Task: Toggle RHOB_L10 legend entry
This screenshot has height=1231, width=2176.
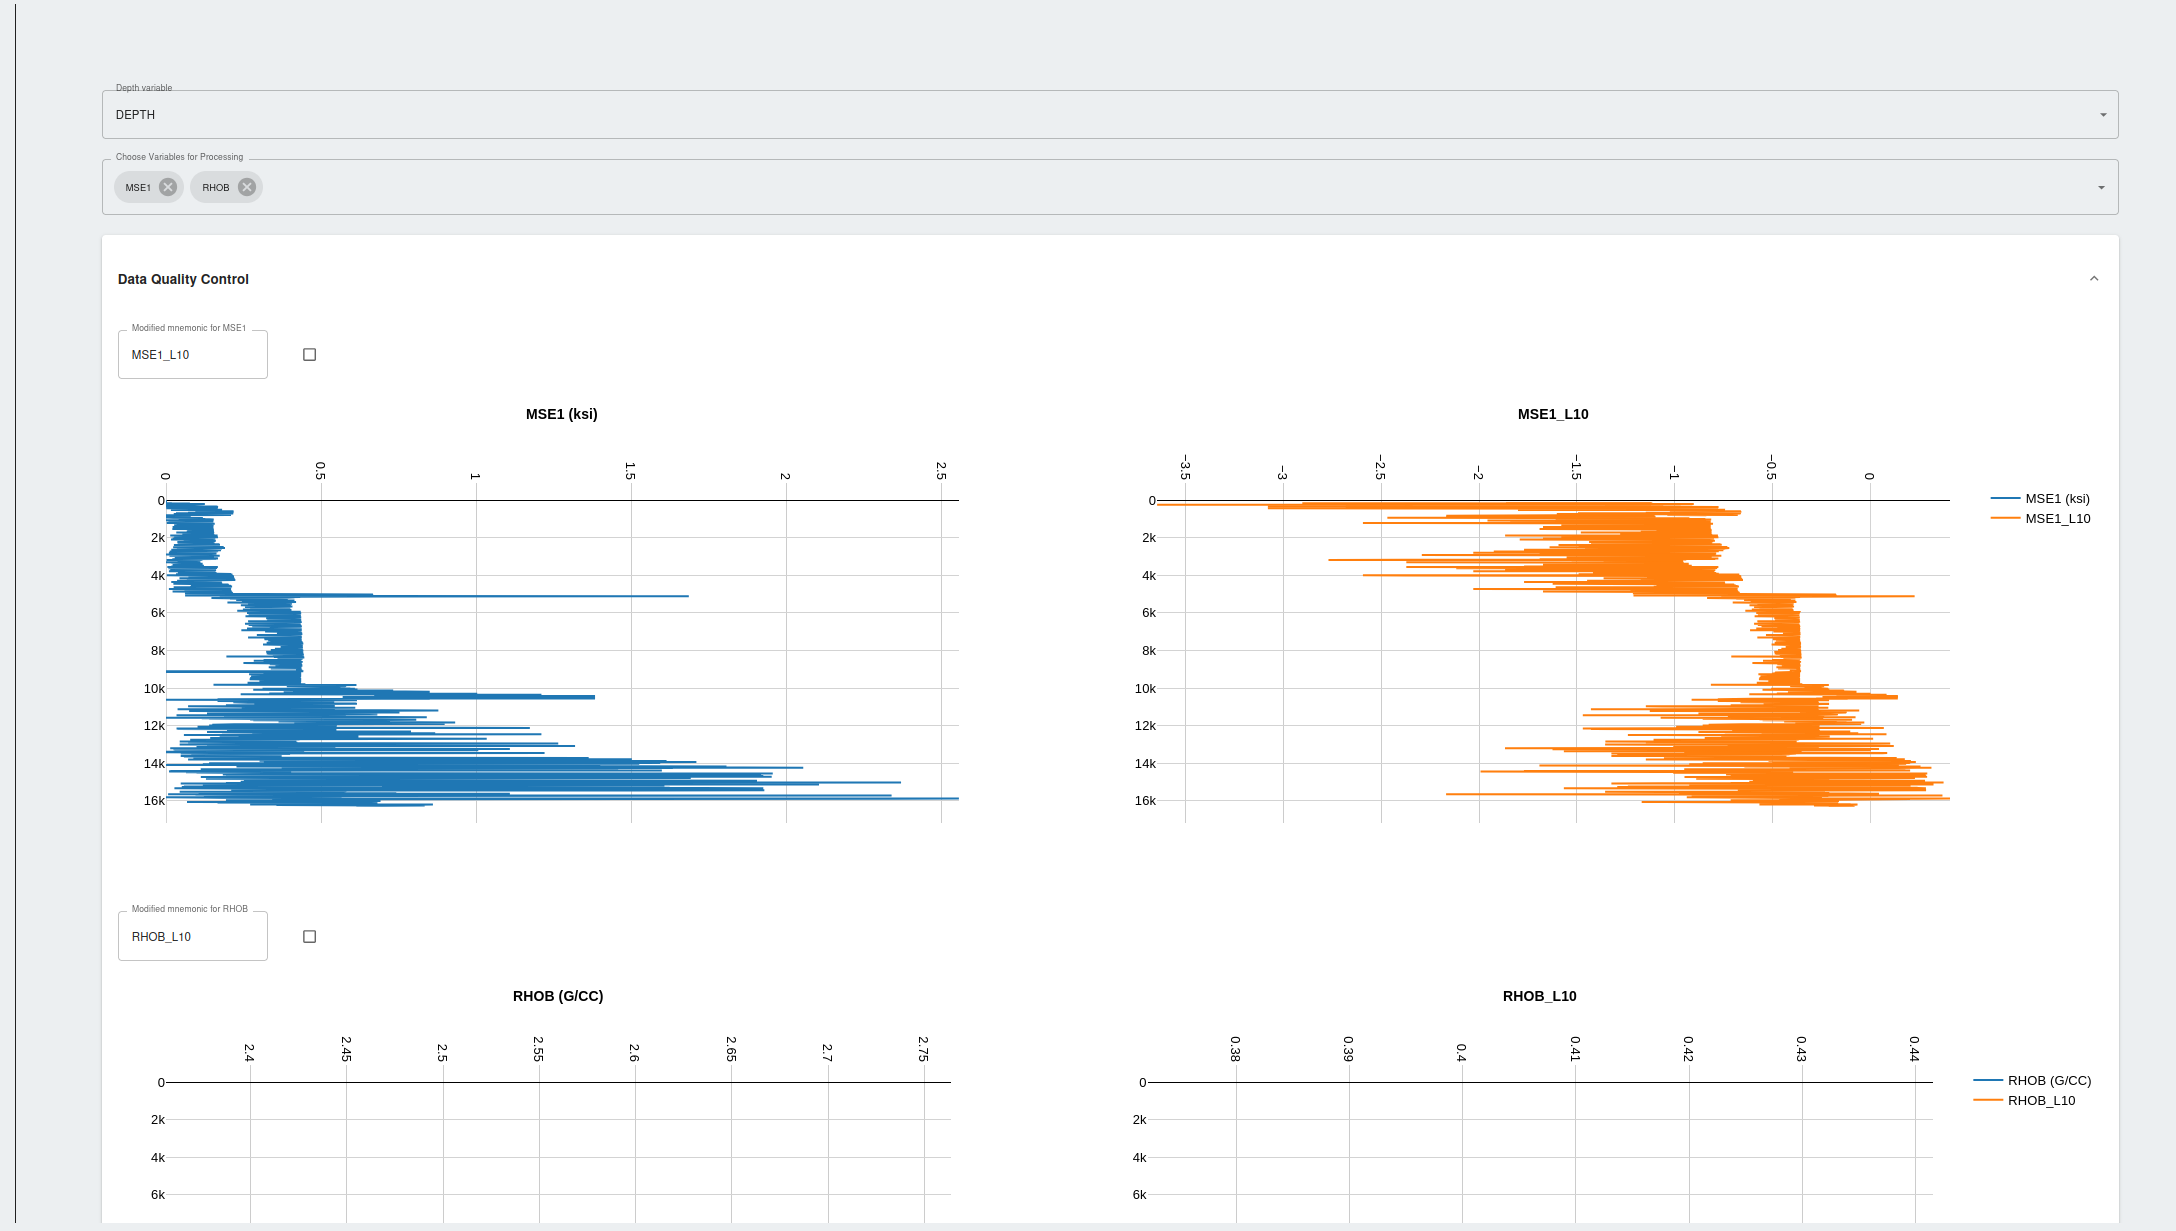Action: pyautogui.click(x=2041, y=1101)
